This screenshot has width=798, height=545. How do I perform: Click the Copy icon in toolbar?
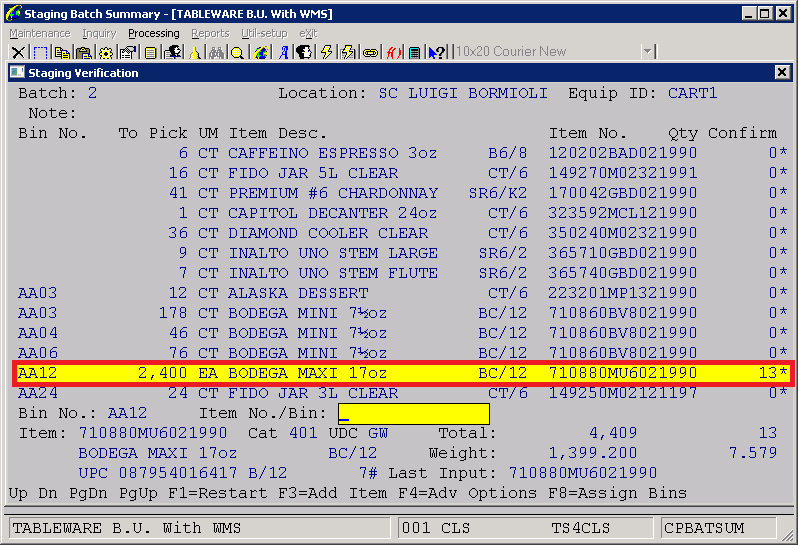pos(62,52)
